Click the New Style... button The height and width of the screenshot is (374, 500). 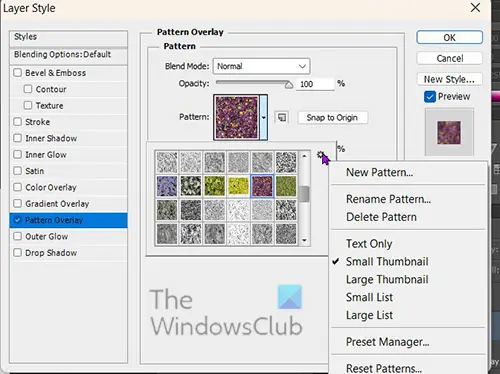point(449,79)
